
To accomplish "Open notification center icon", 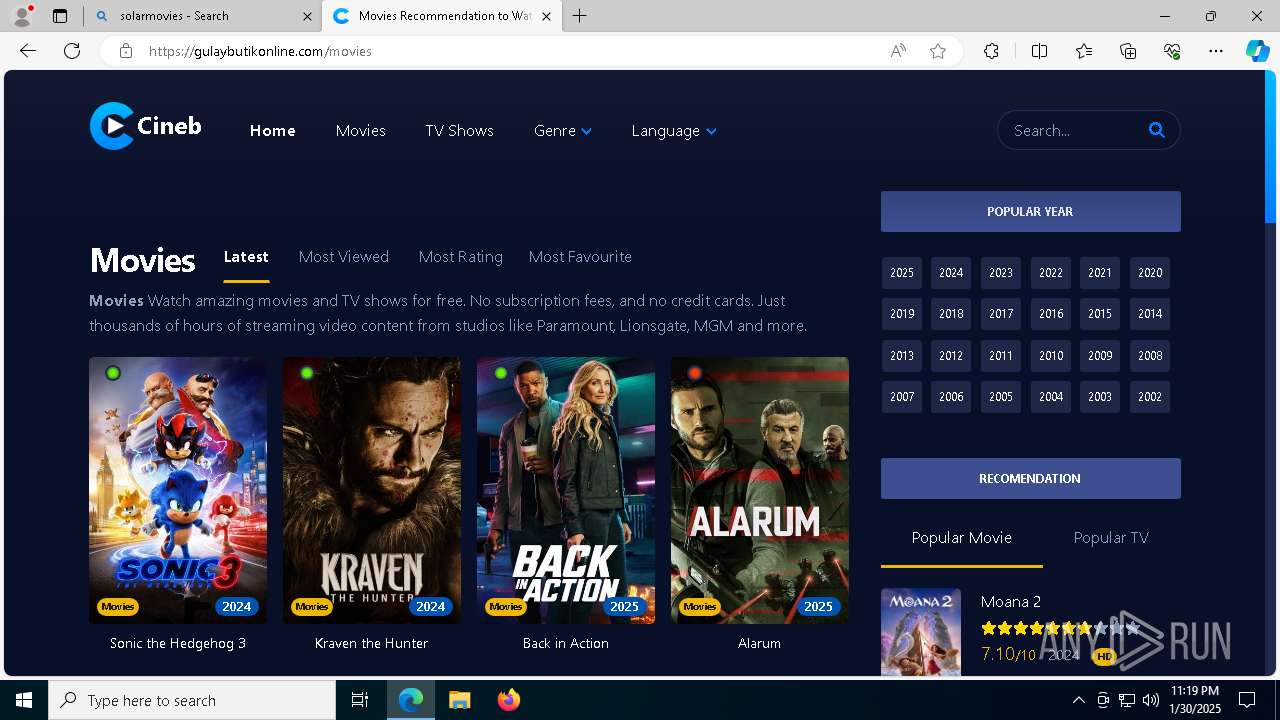I will click(1247, 700).
